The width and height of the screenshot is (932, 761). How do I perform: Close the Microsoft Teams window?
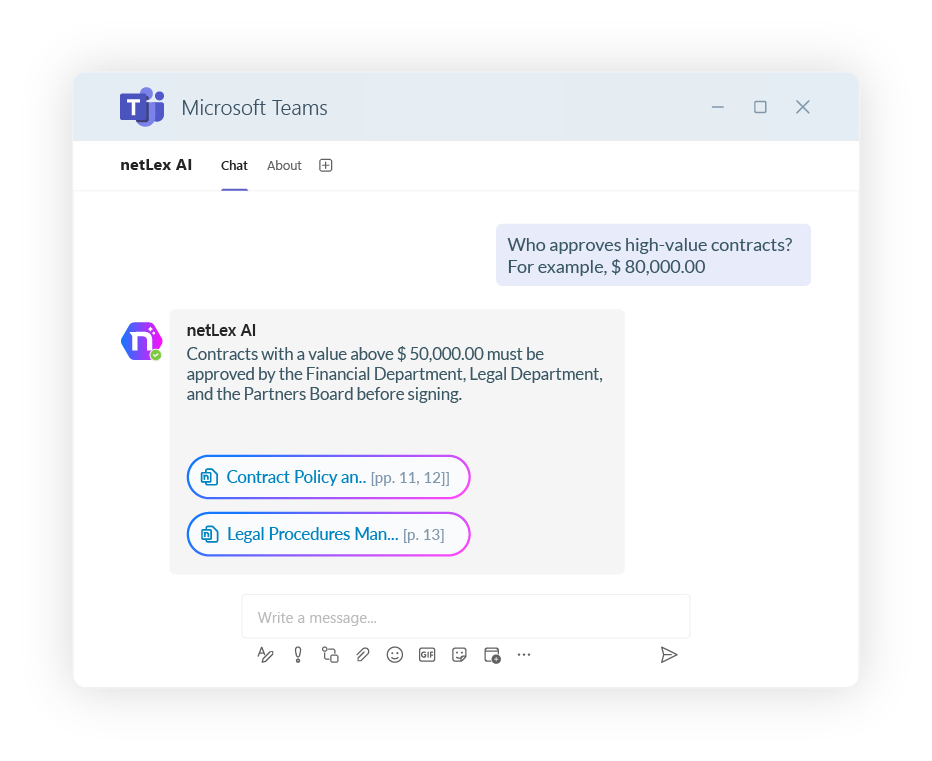coord(802,107)
